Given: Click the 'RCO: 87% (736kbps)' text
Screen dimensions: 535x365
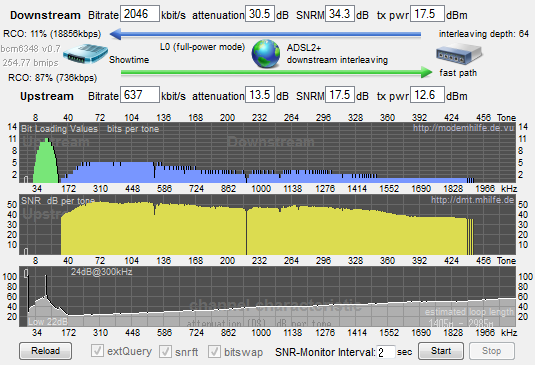Looking at the screenshot, I should (x=53, y=77).
